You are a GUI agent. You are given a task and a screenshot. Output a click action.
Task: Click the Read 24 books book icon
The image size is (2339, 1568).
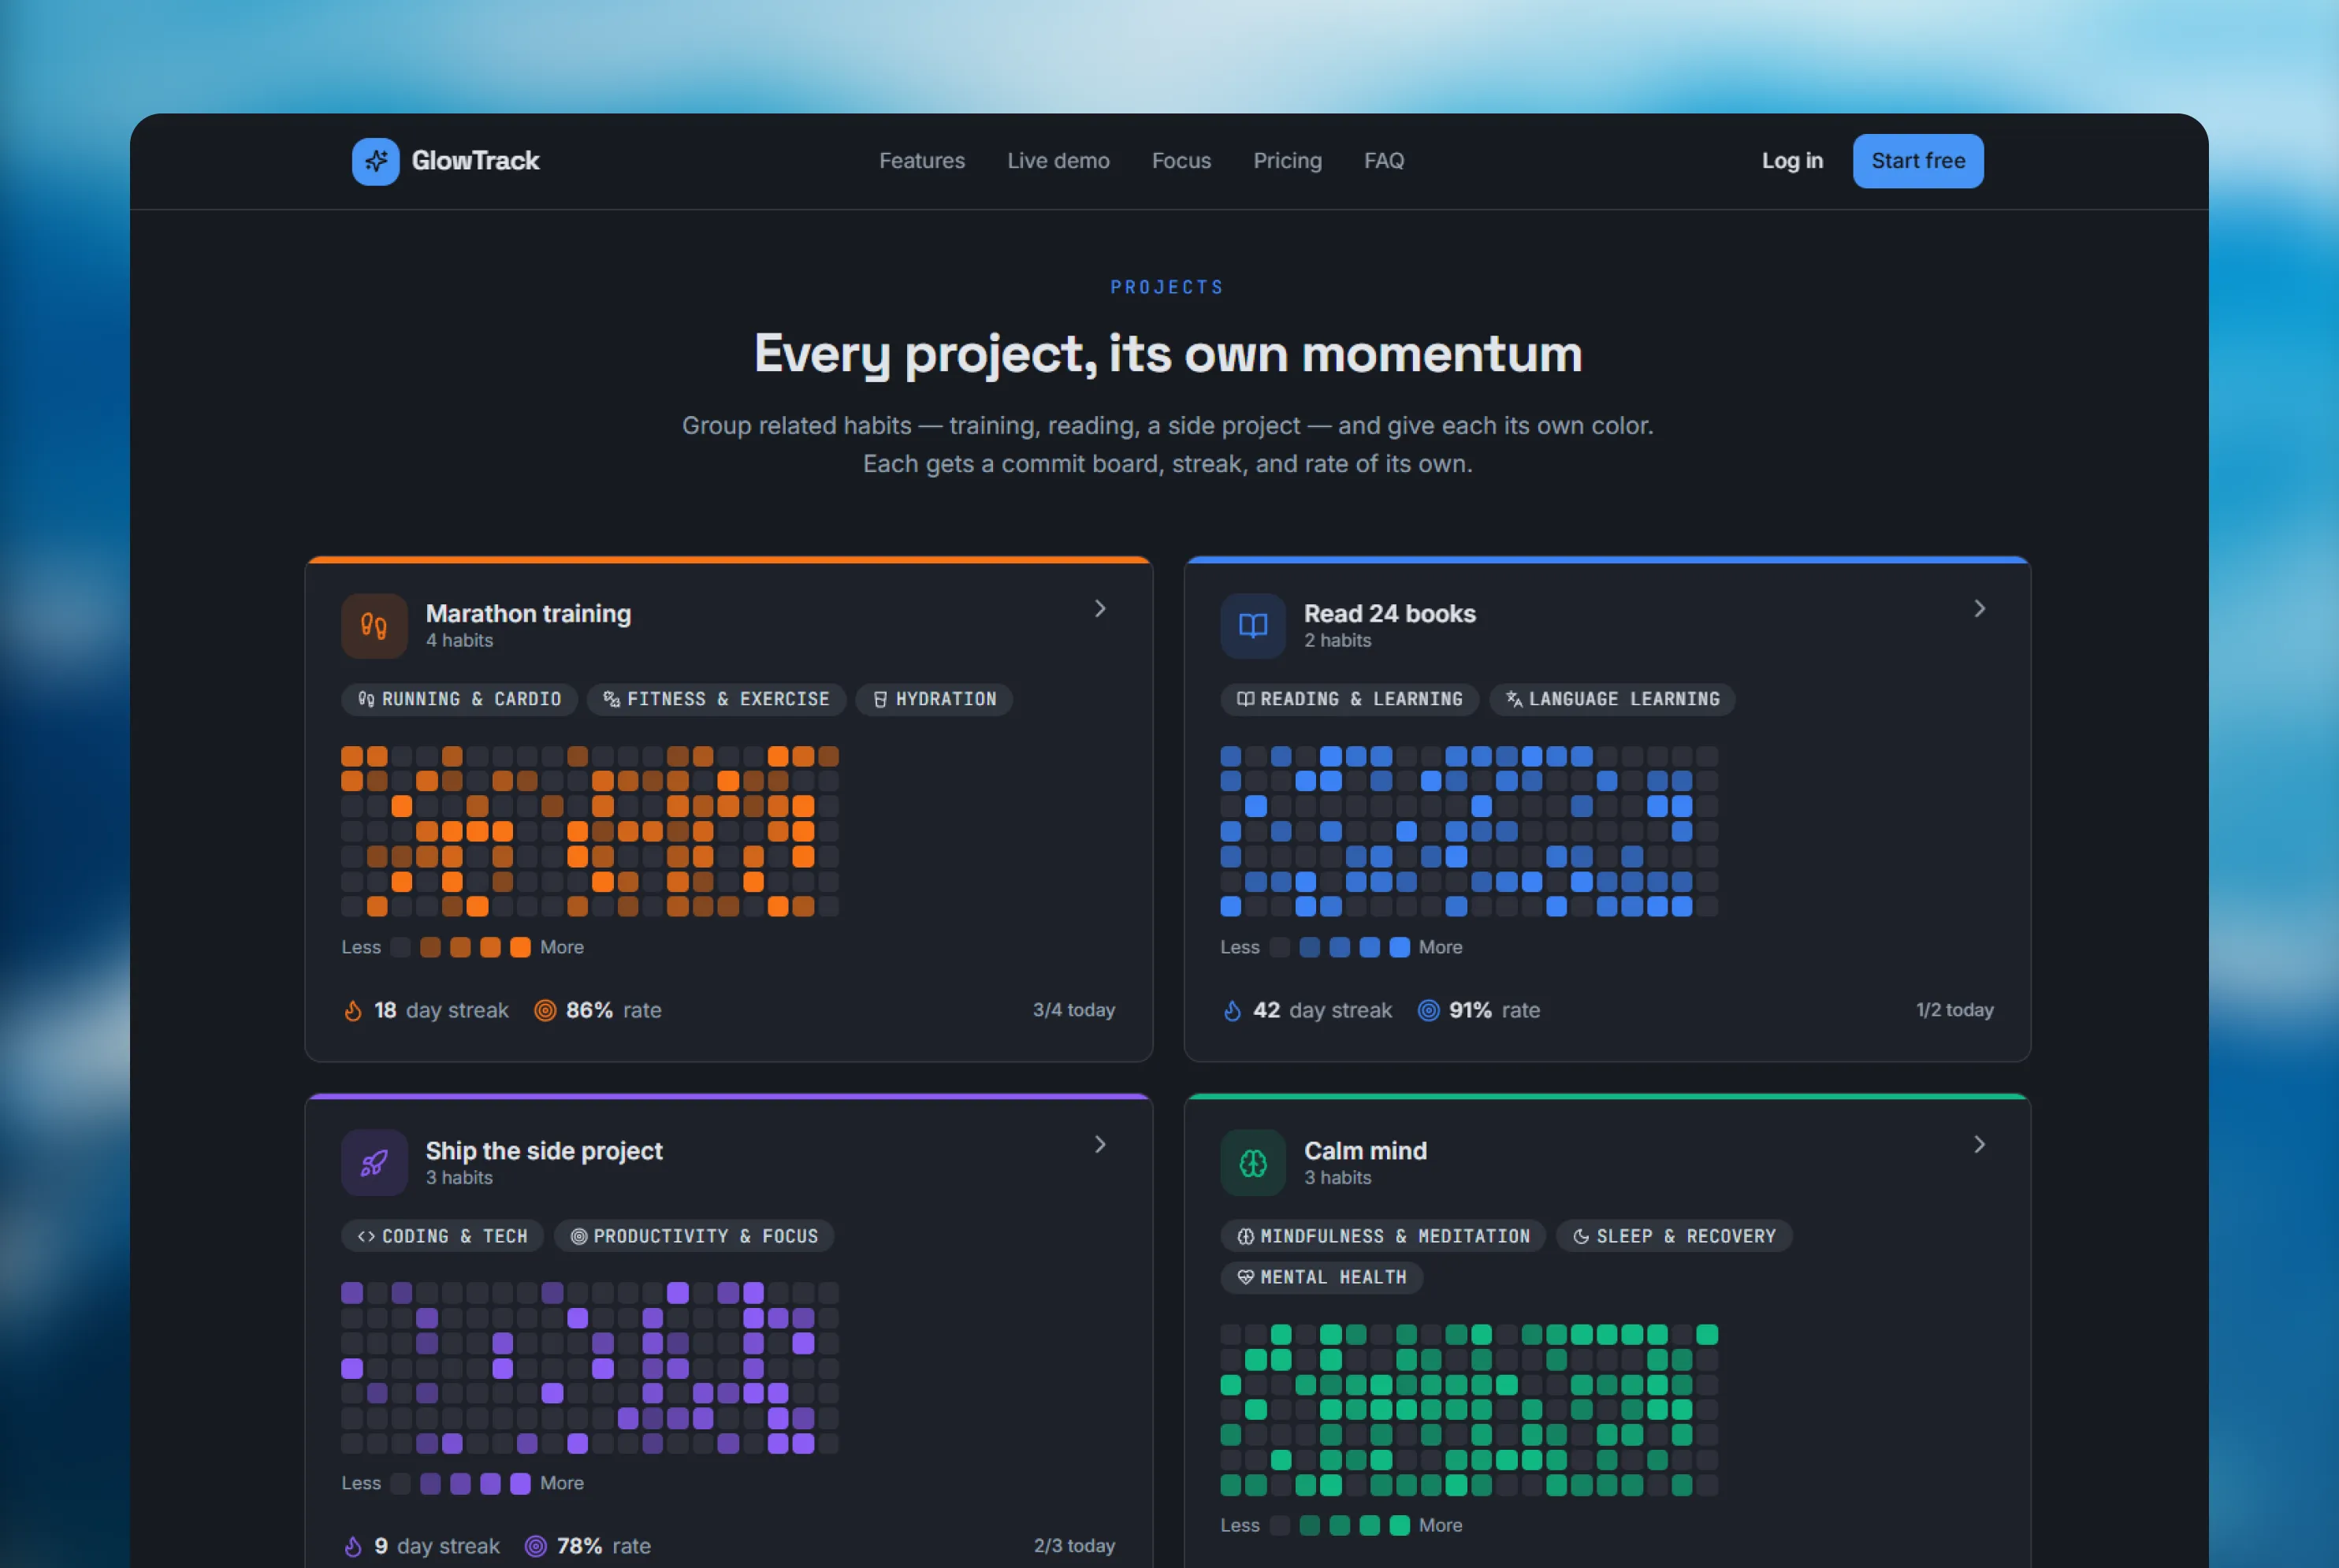(x=1253, y=626)
